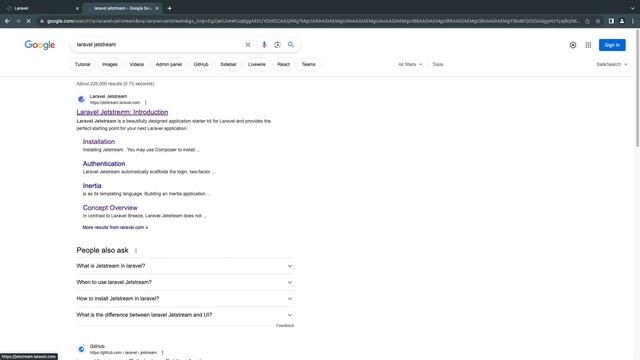Image resolution: width=640 pixels, height=360 pixels.
Task: Open People also ask options menu
Action: point(136,251)
